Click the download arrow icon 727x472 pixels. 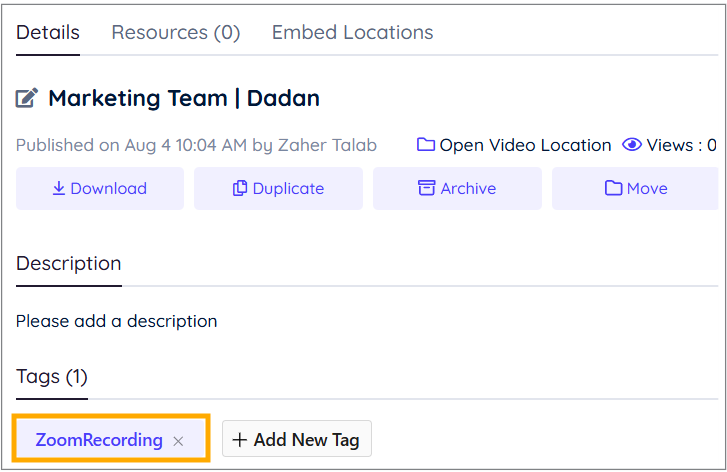59,188
